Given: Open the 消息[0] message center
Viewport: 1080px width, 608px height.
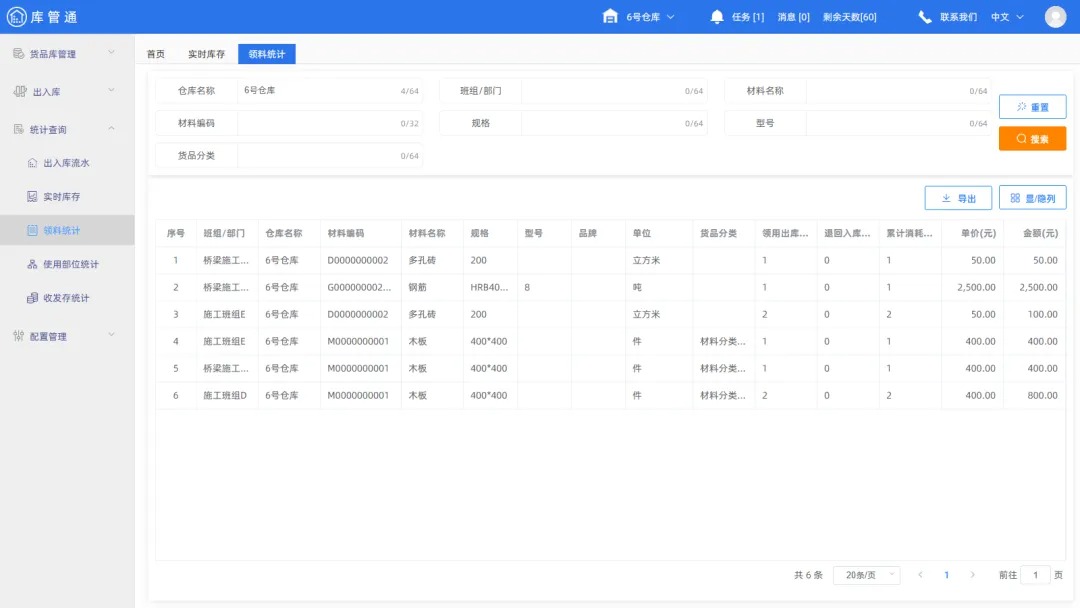Looking at the screenshot, I should click(794, 16).
